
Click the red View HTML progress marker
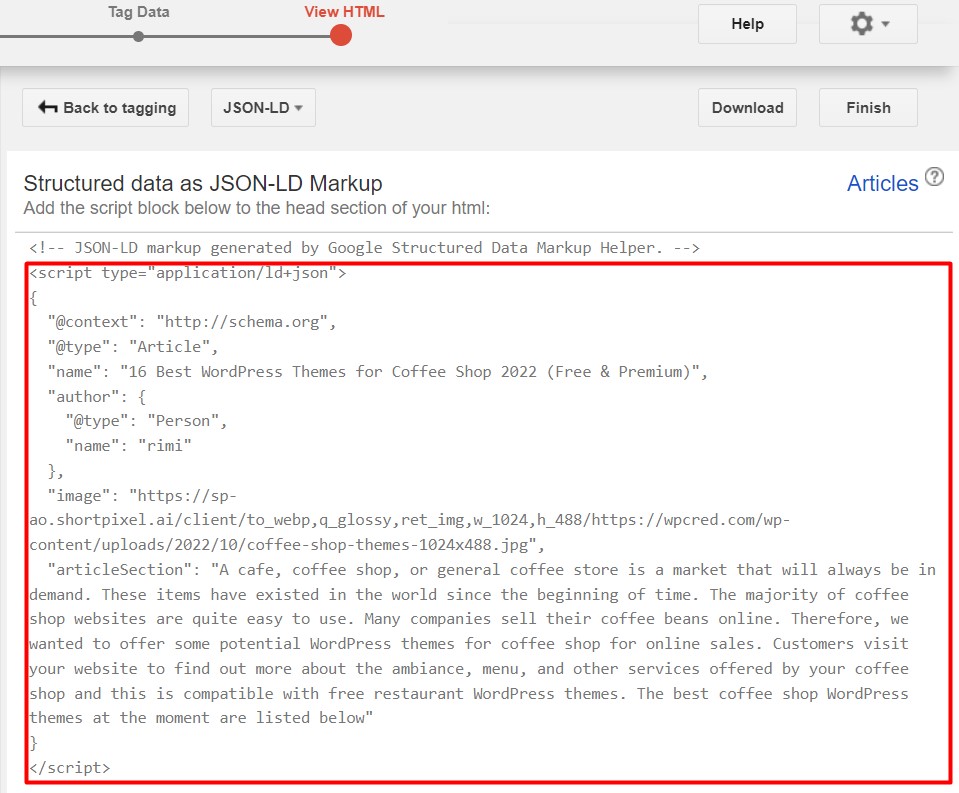341,35
